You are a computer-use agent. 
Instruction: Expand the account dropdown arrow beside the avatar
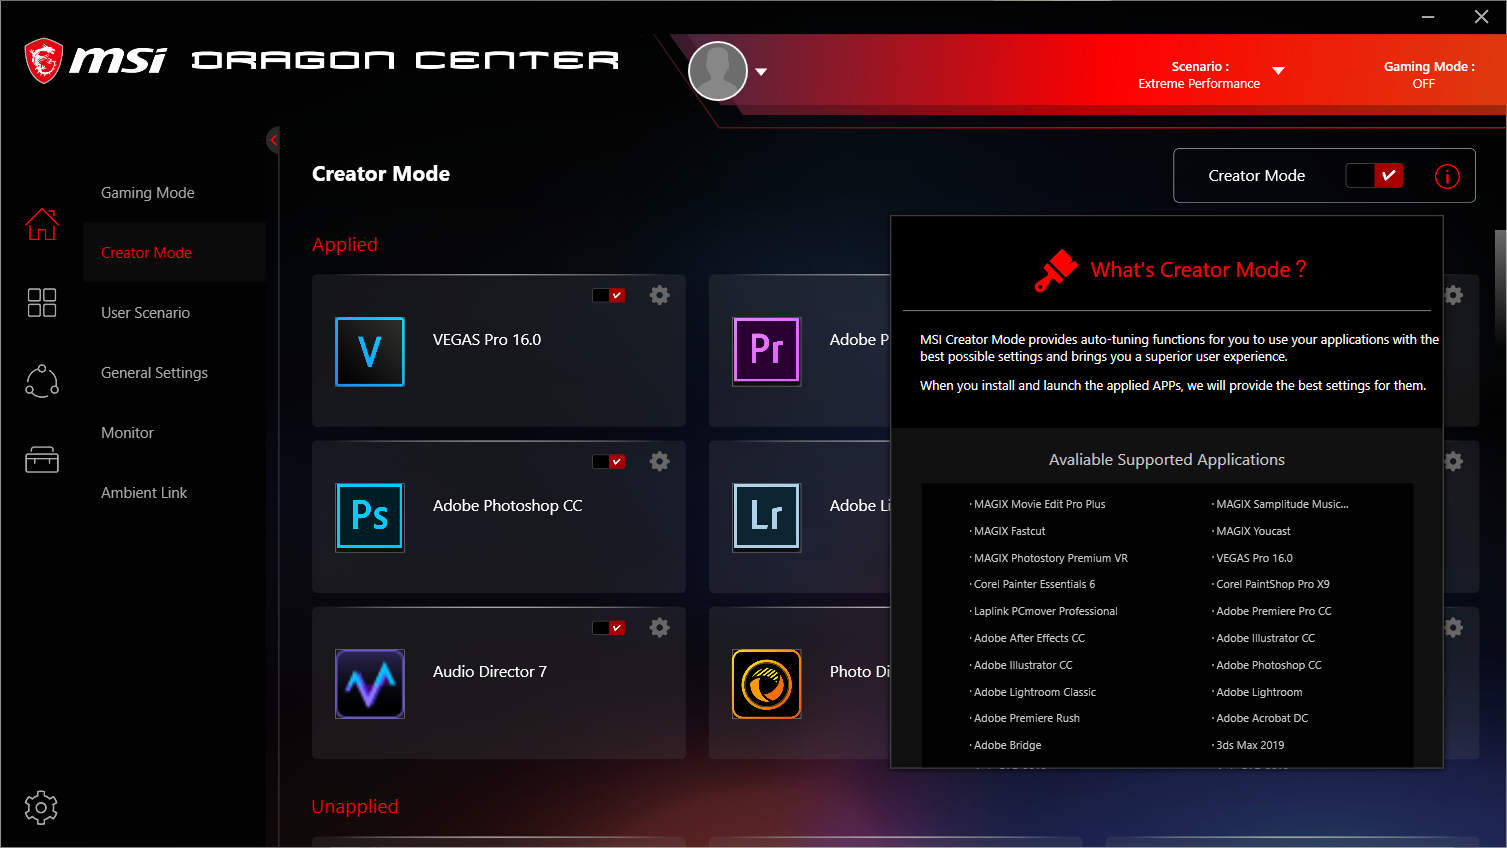(x=761, y=72)
